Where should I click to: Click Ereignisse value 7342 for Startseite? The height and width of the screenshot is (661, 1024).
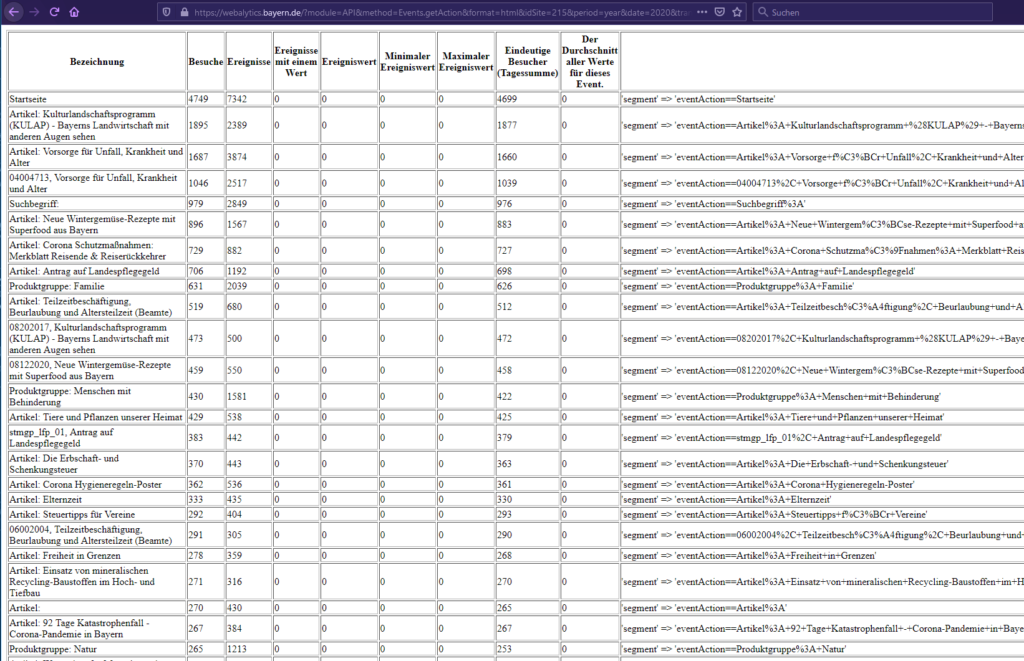click(x=237, y=99)
